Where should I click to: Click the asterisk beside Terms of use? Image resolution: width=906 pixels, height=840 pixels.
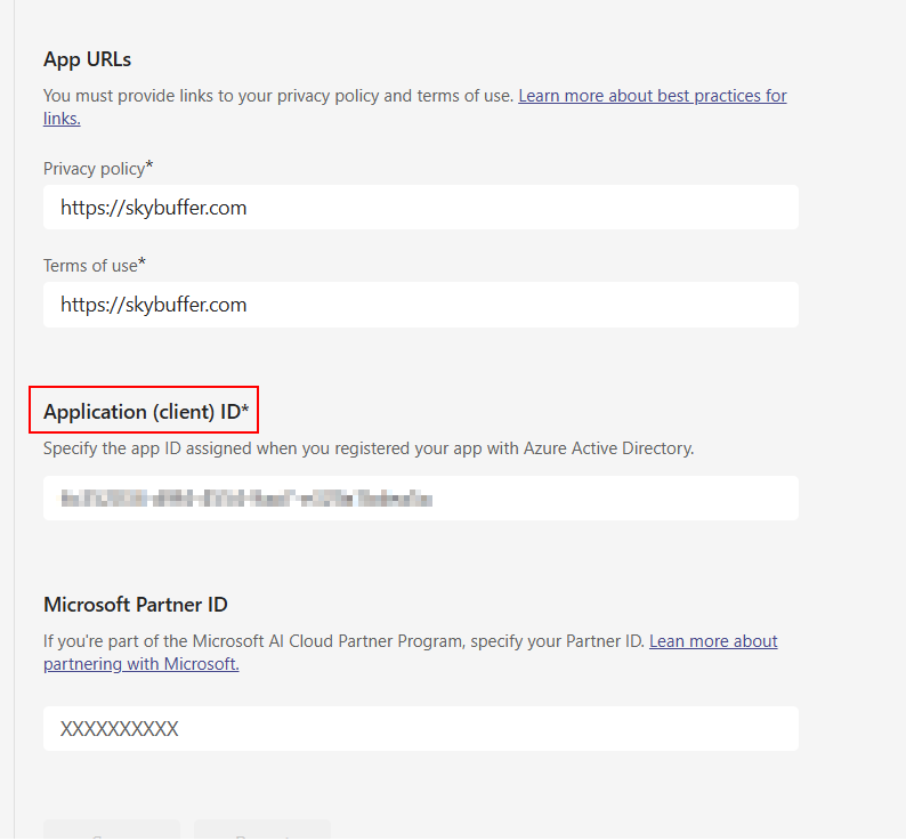142,263
